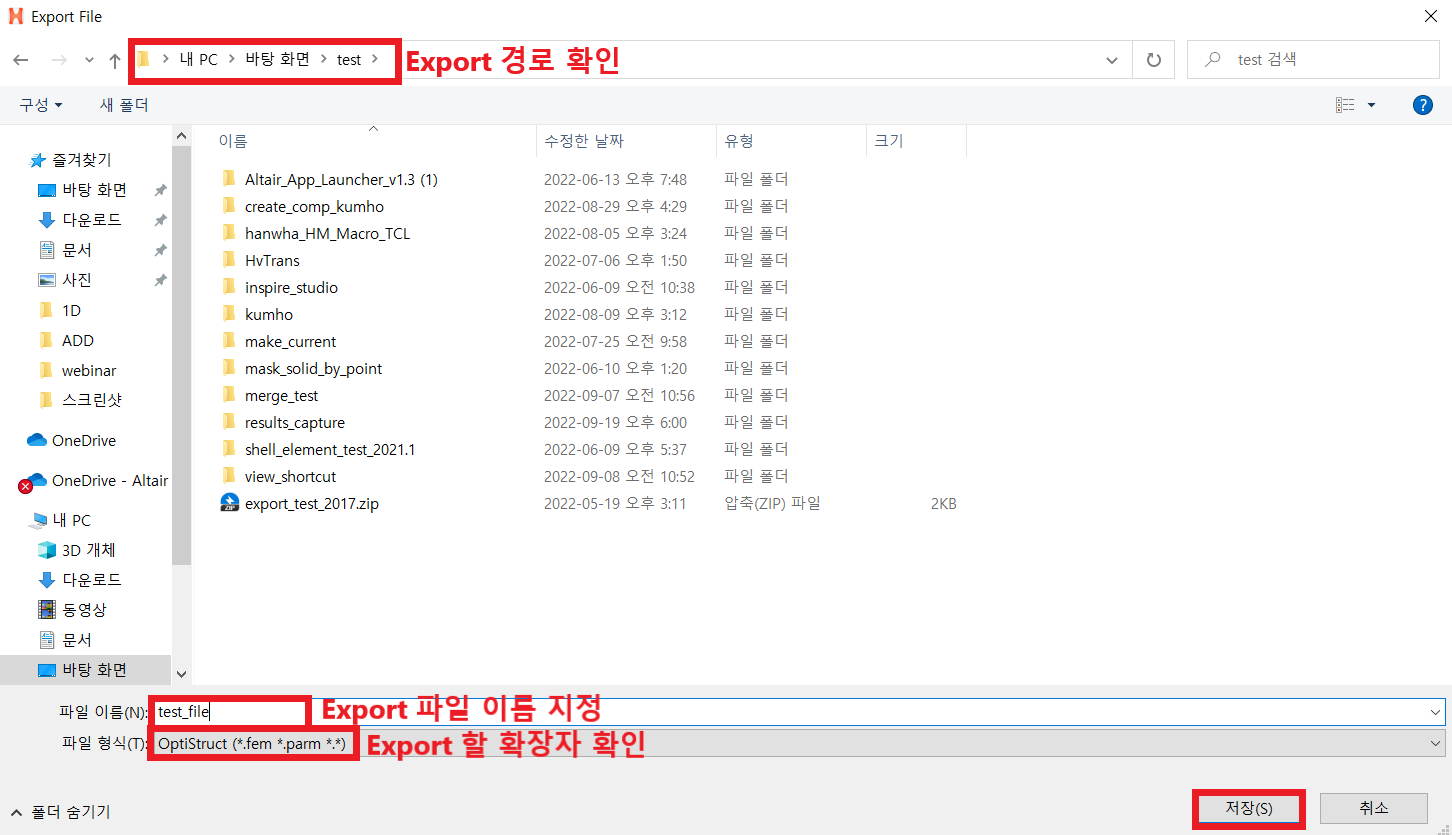Go back to the previous folder
Viewport: 1452px width, 835px height.
pos(20,60)
